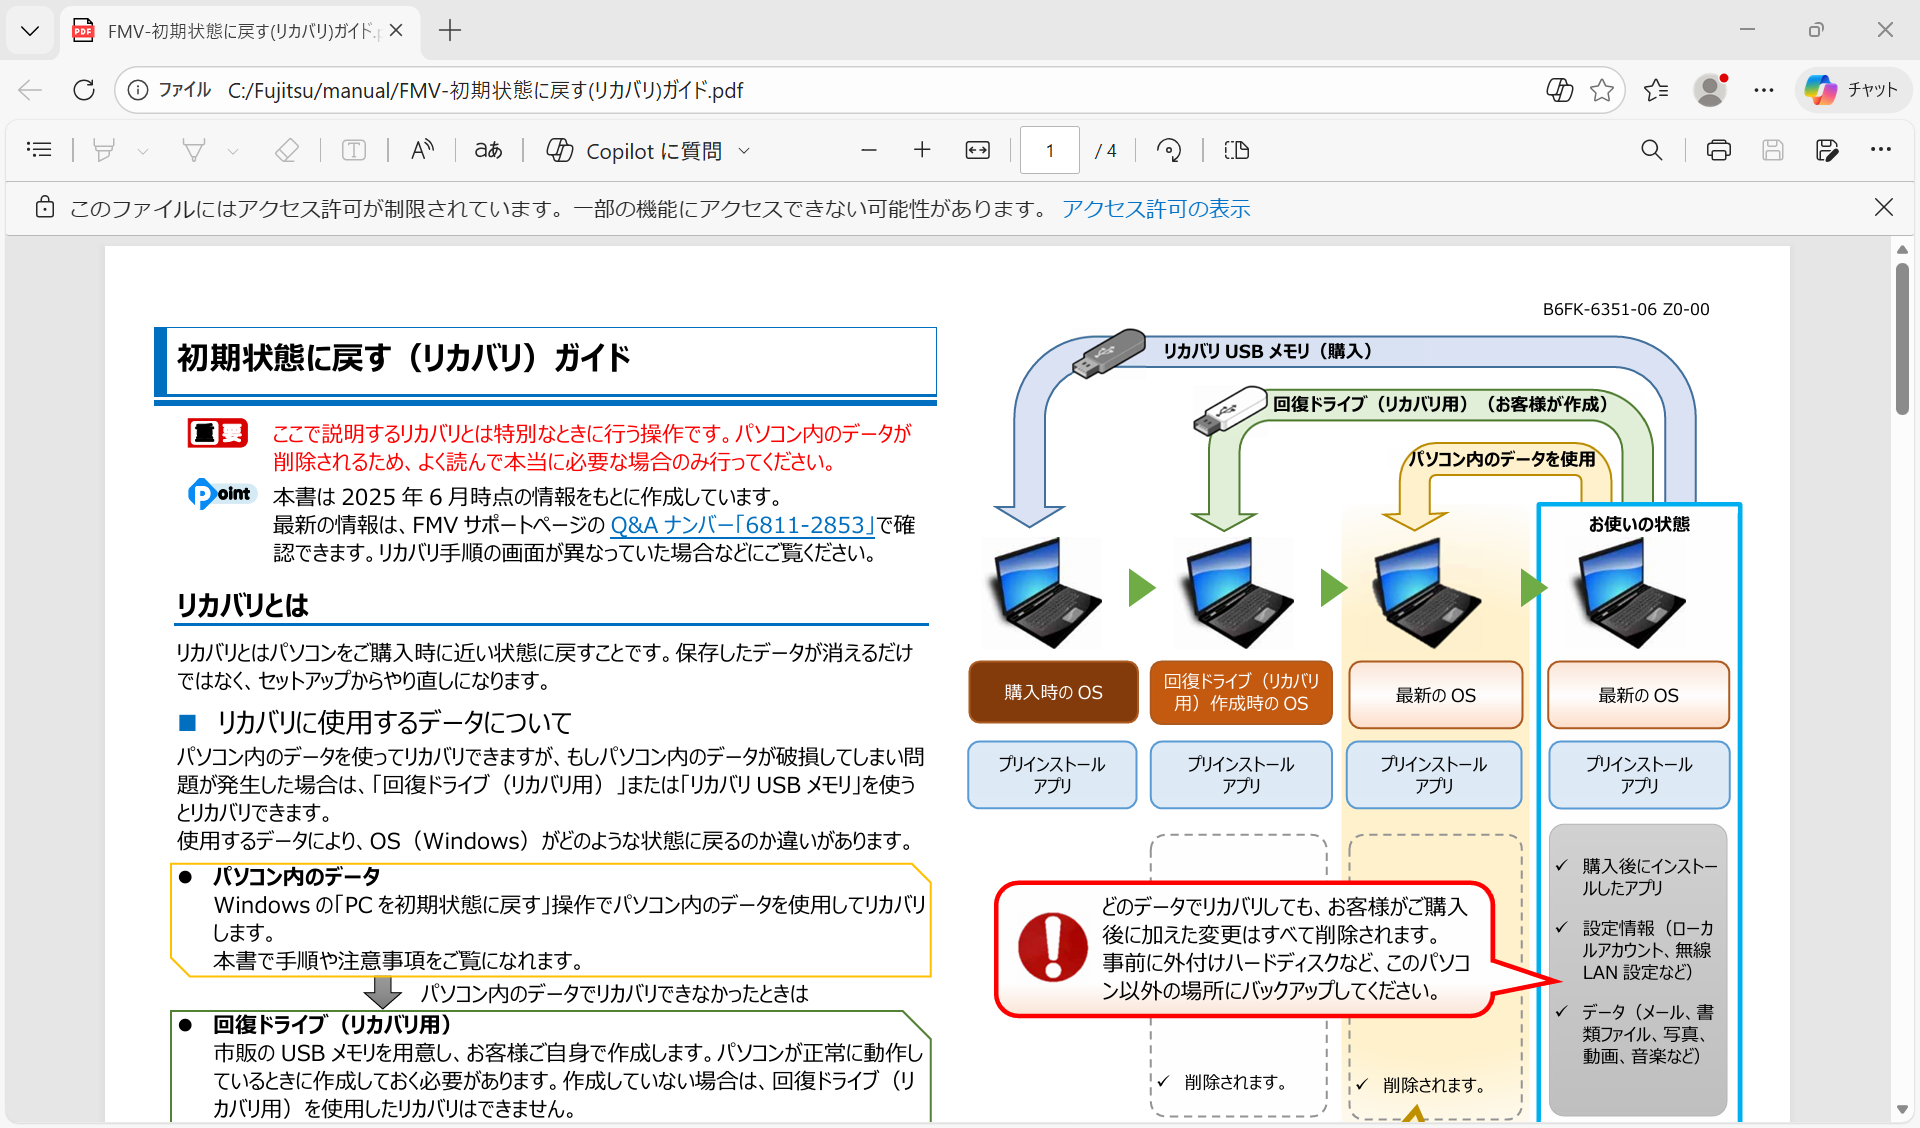Click the page number input field
Image resolution: width=1920 pixels, height=1128 pixels.
[1049, 150]
